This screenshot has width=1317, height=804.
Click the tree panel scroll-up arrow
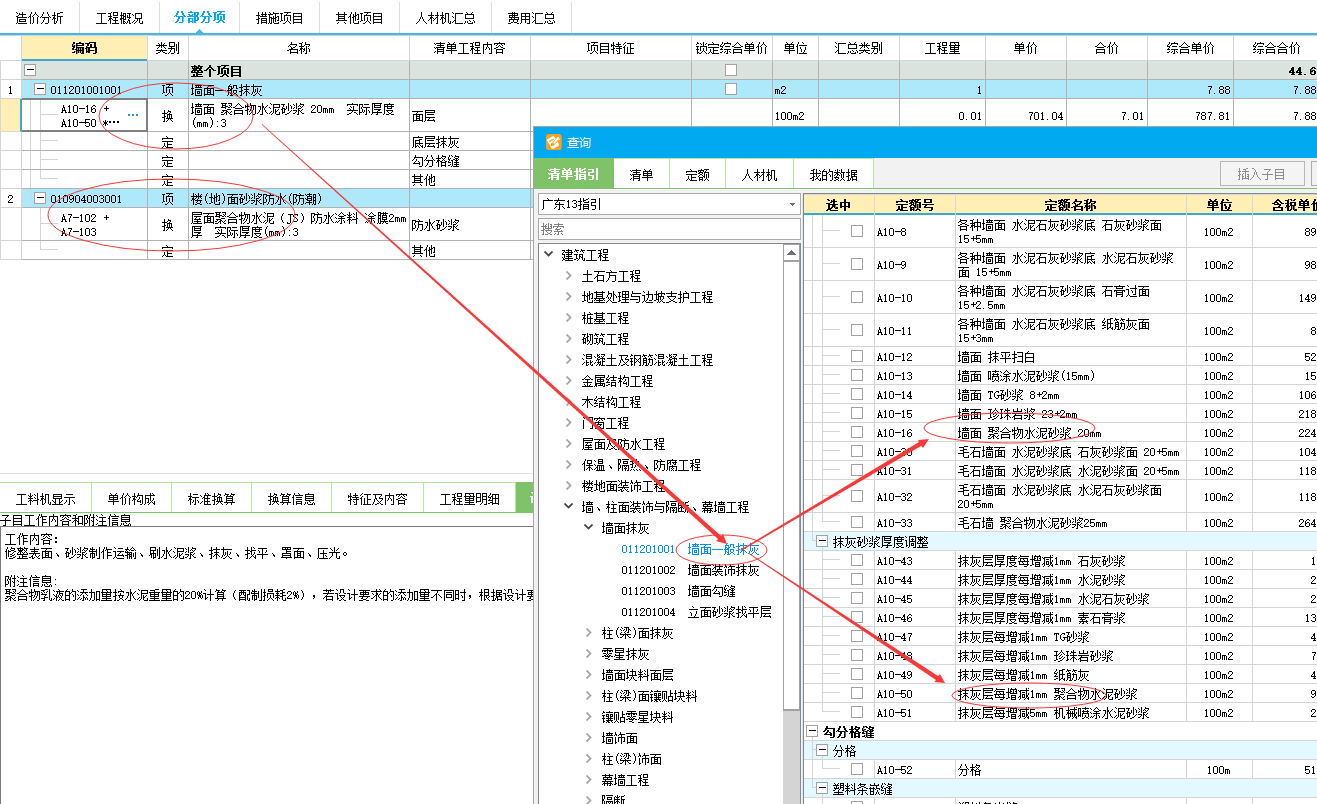click(x=792, y=254)
